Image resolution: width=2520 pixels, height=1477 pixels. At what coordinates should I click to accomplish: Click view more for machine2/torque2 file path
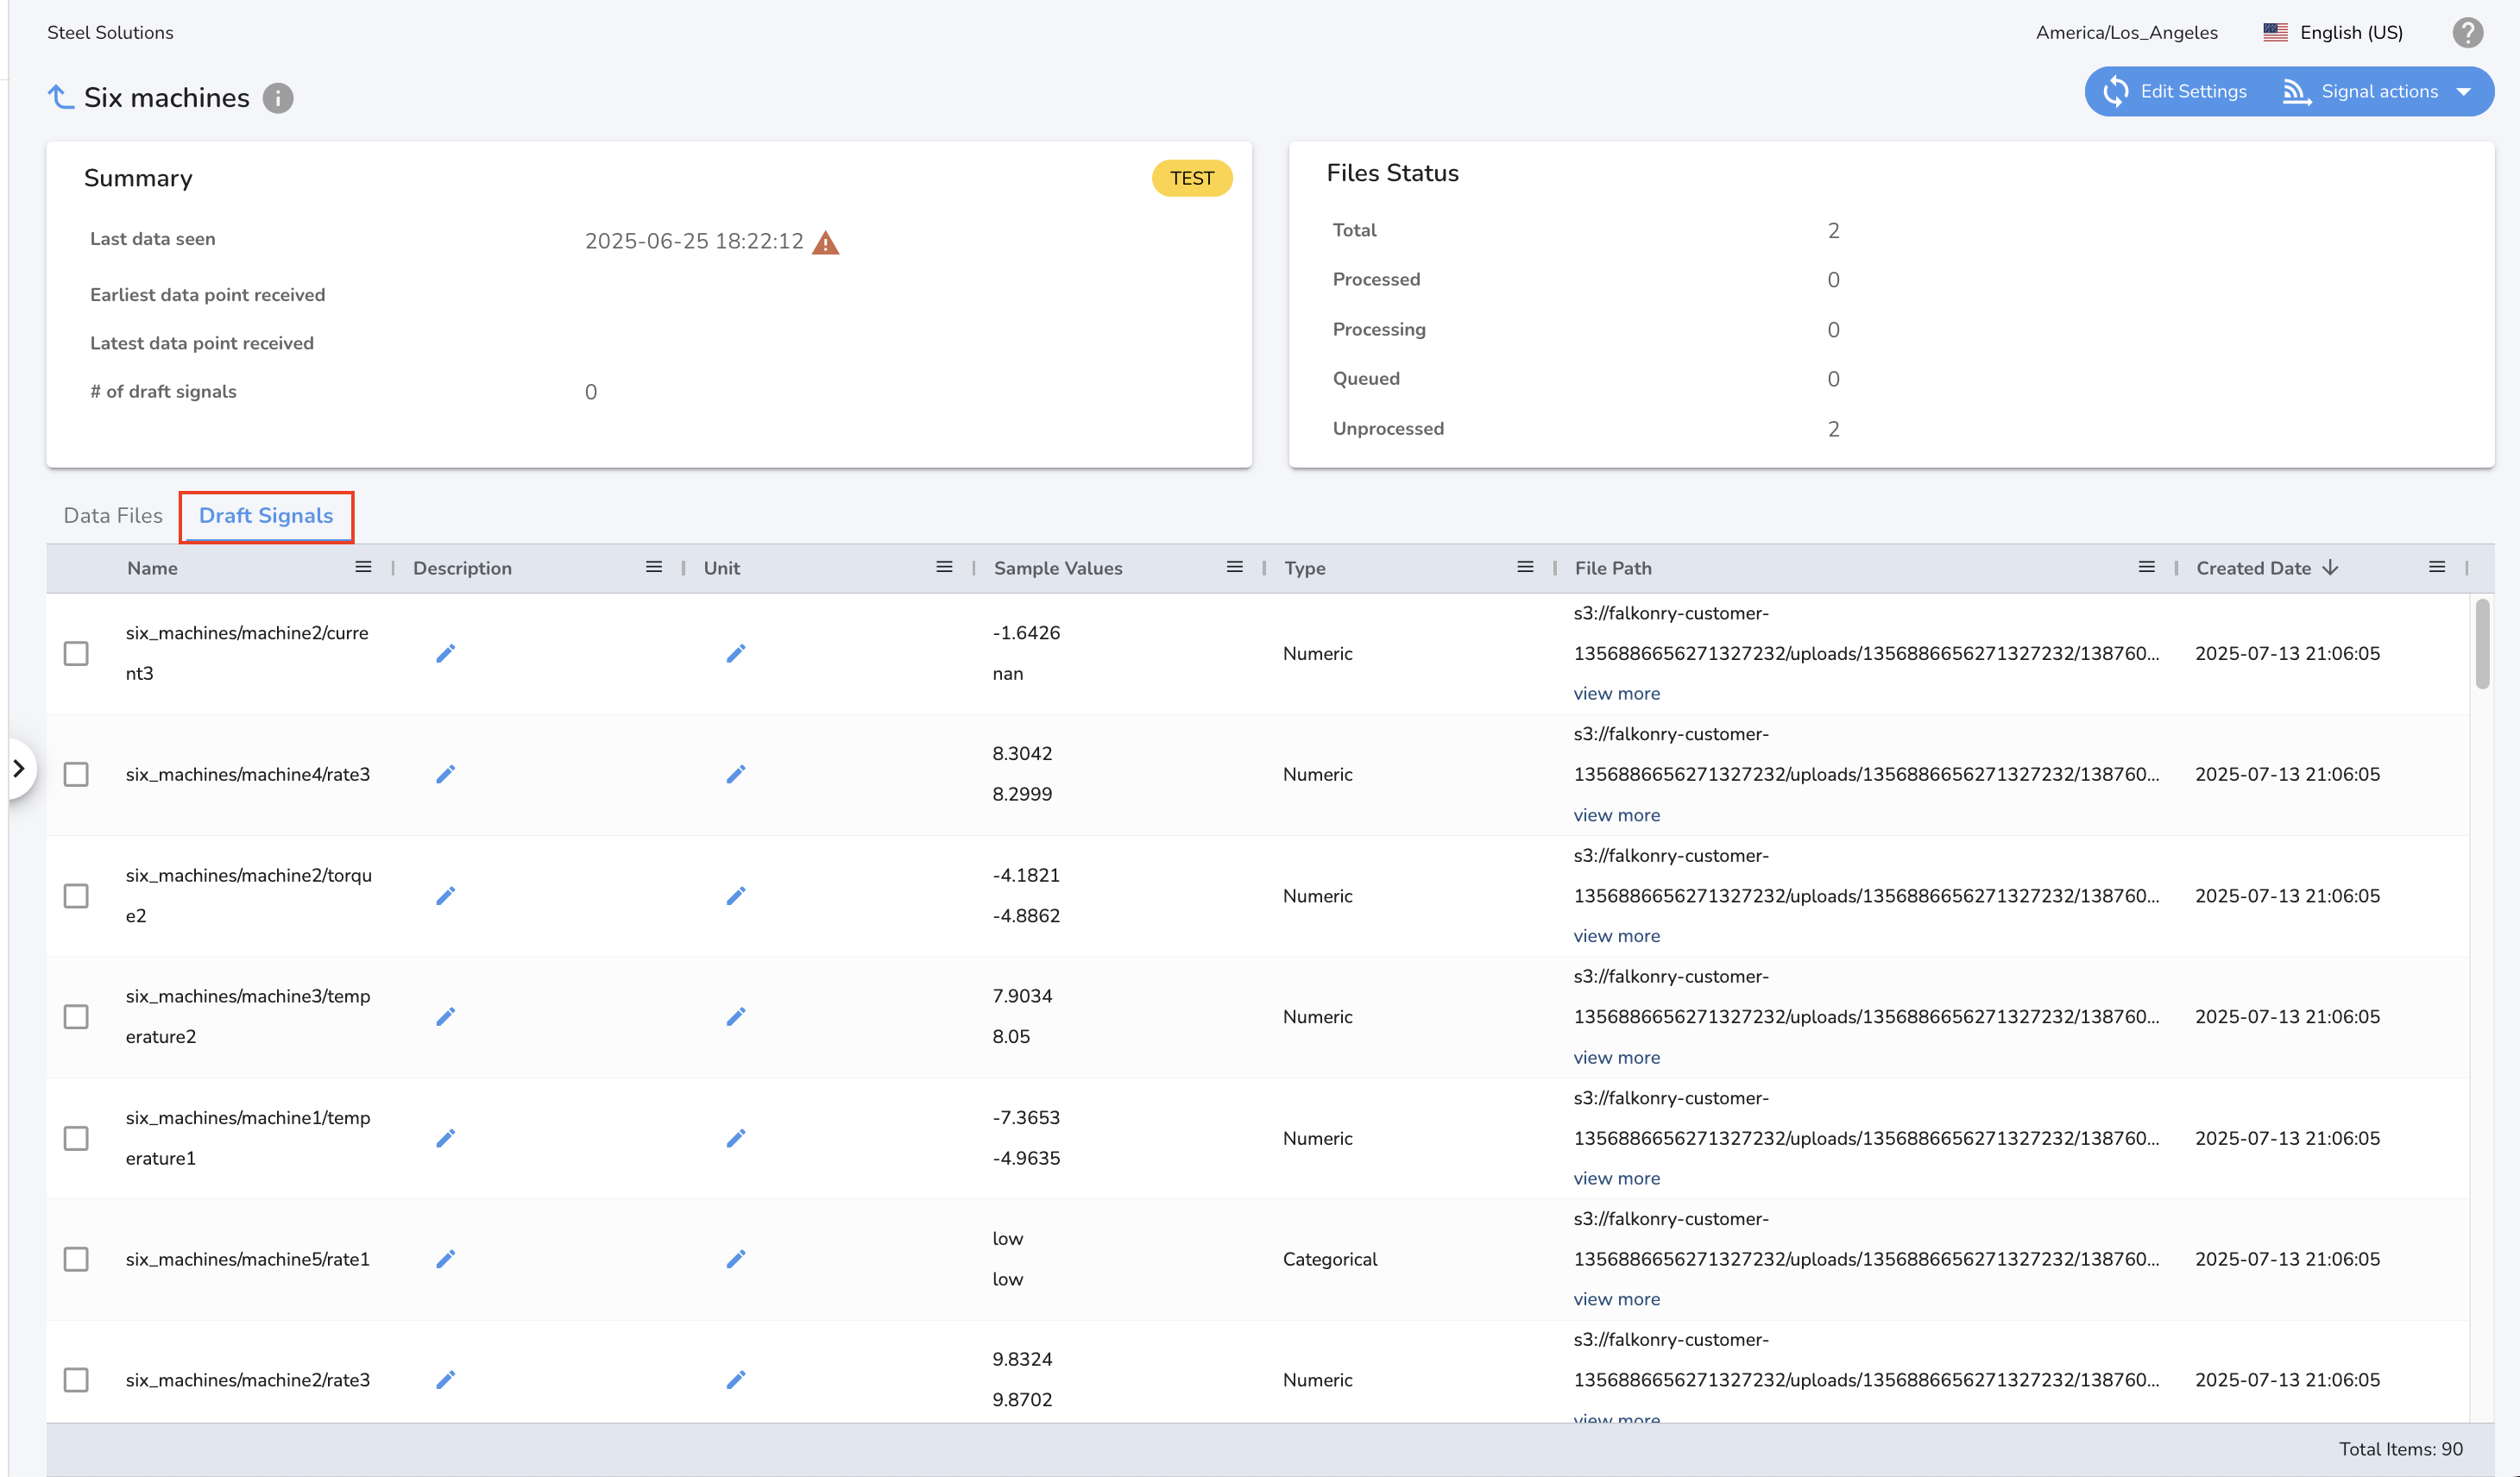click(x=1616, y=935)
